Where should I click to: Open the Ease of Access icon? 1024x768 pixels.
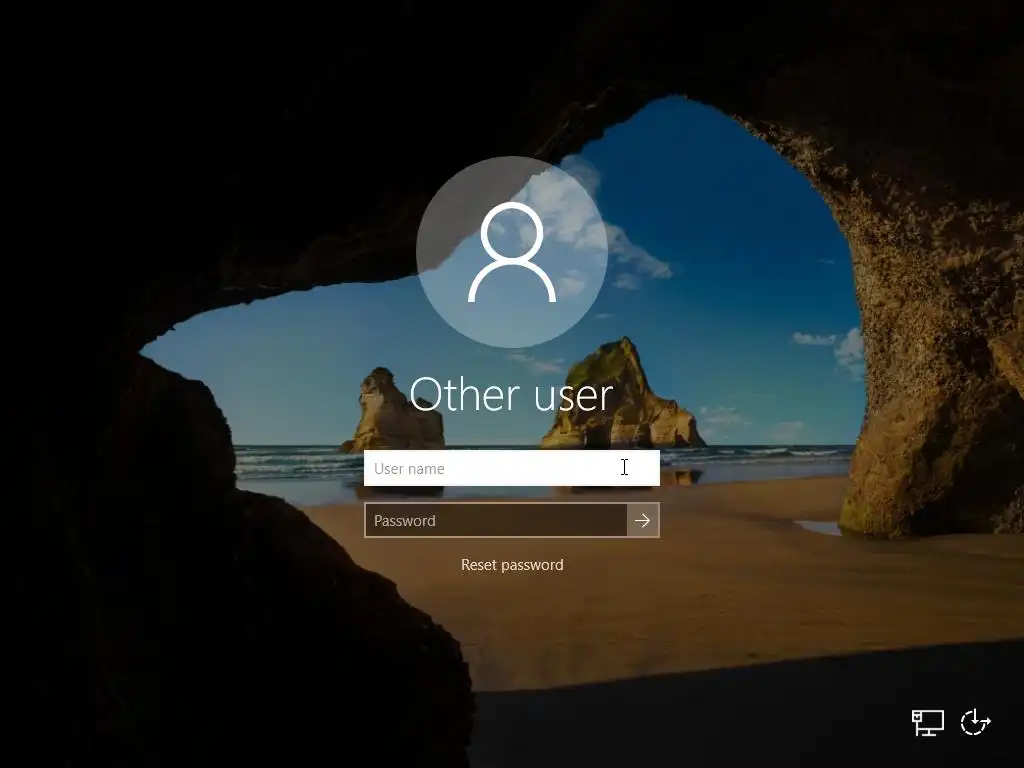point(976,722)
